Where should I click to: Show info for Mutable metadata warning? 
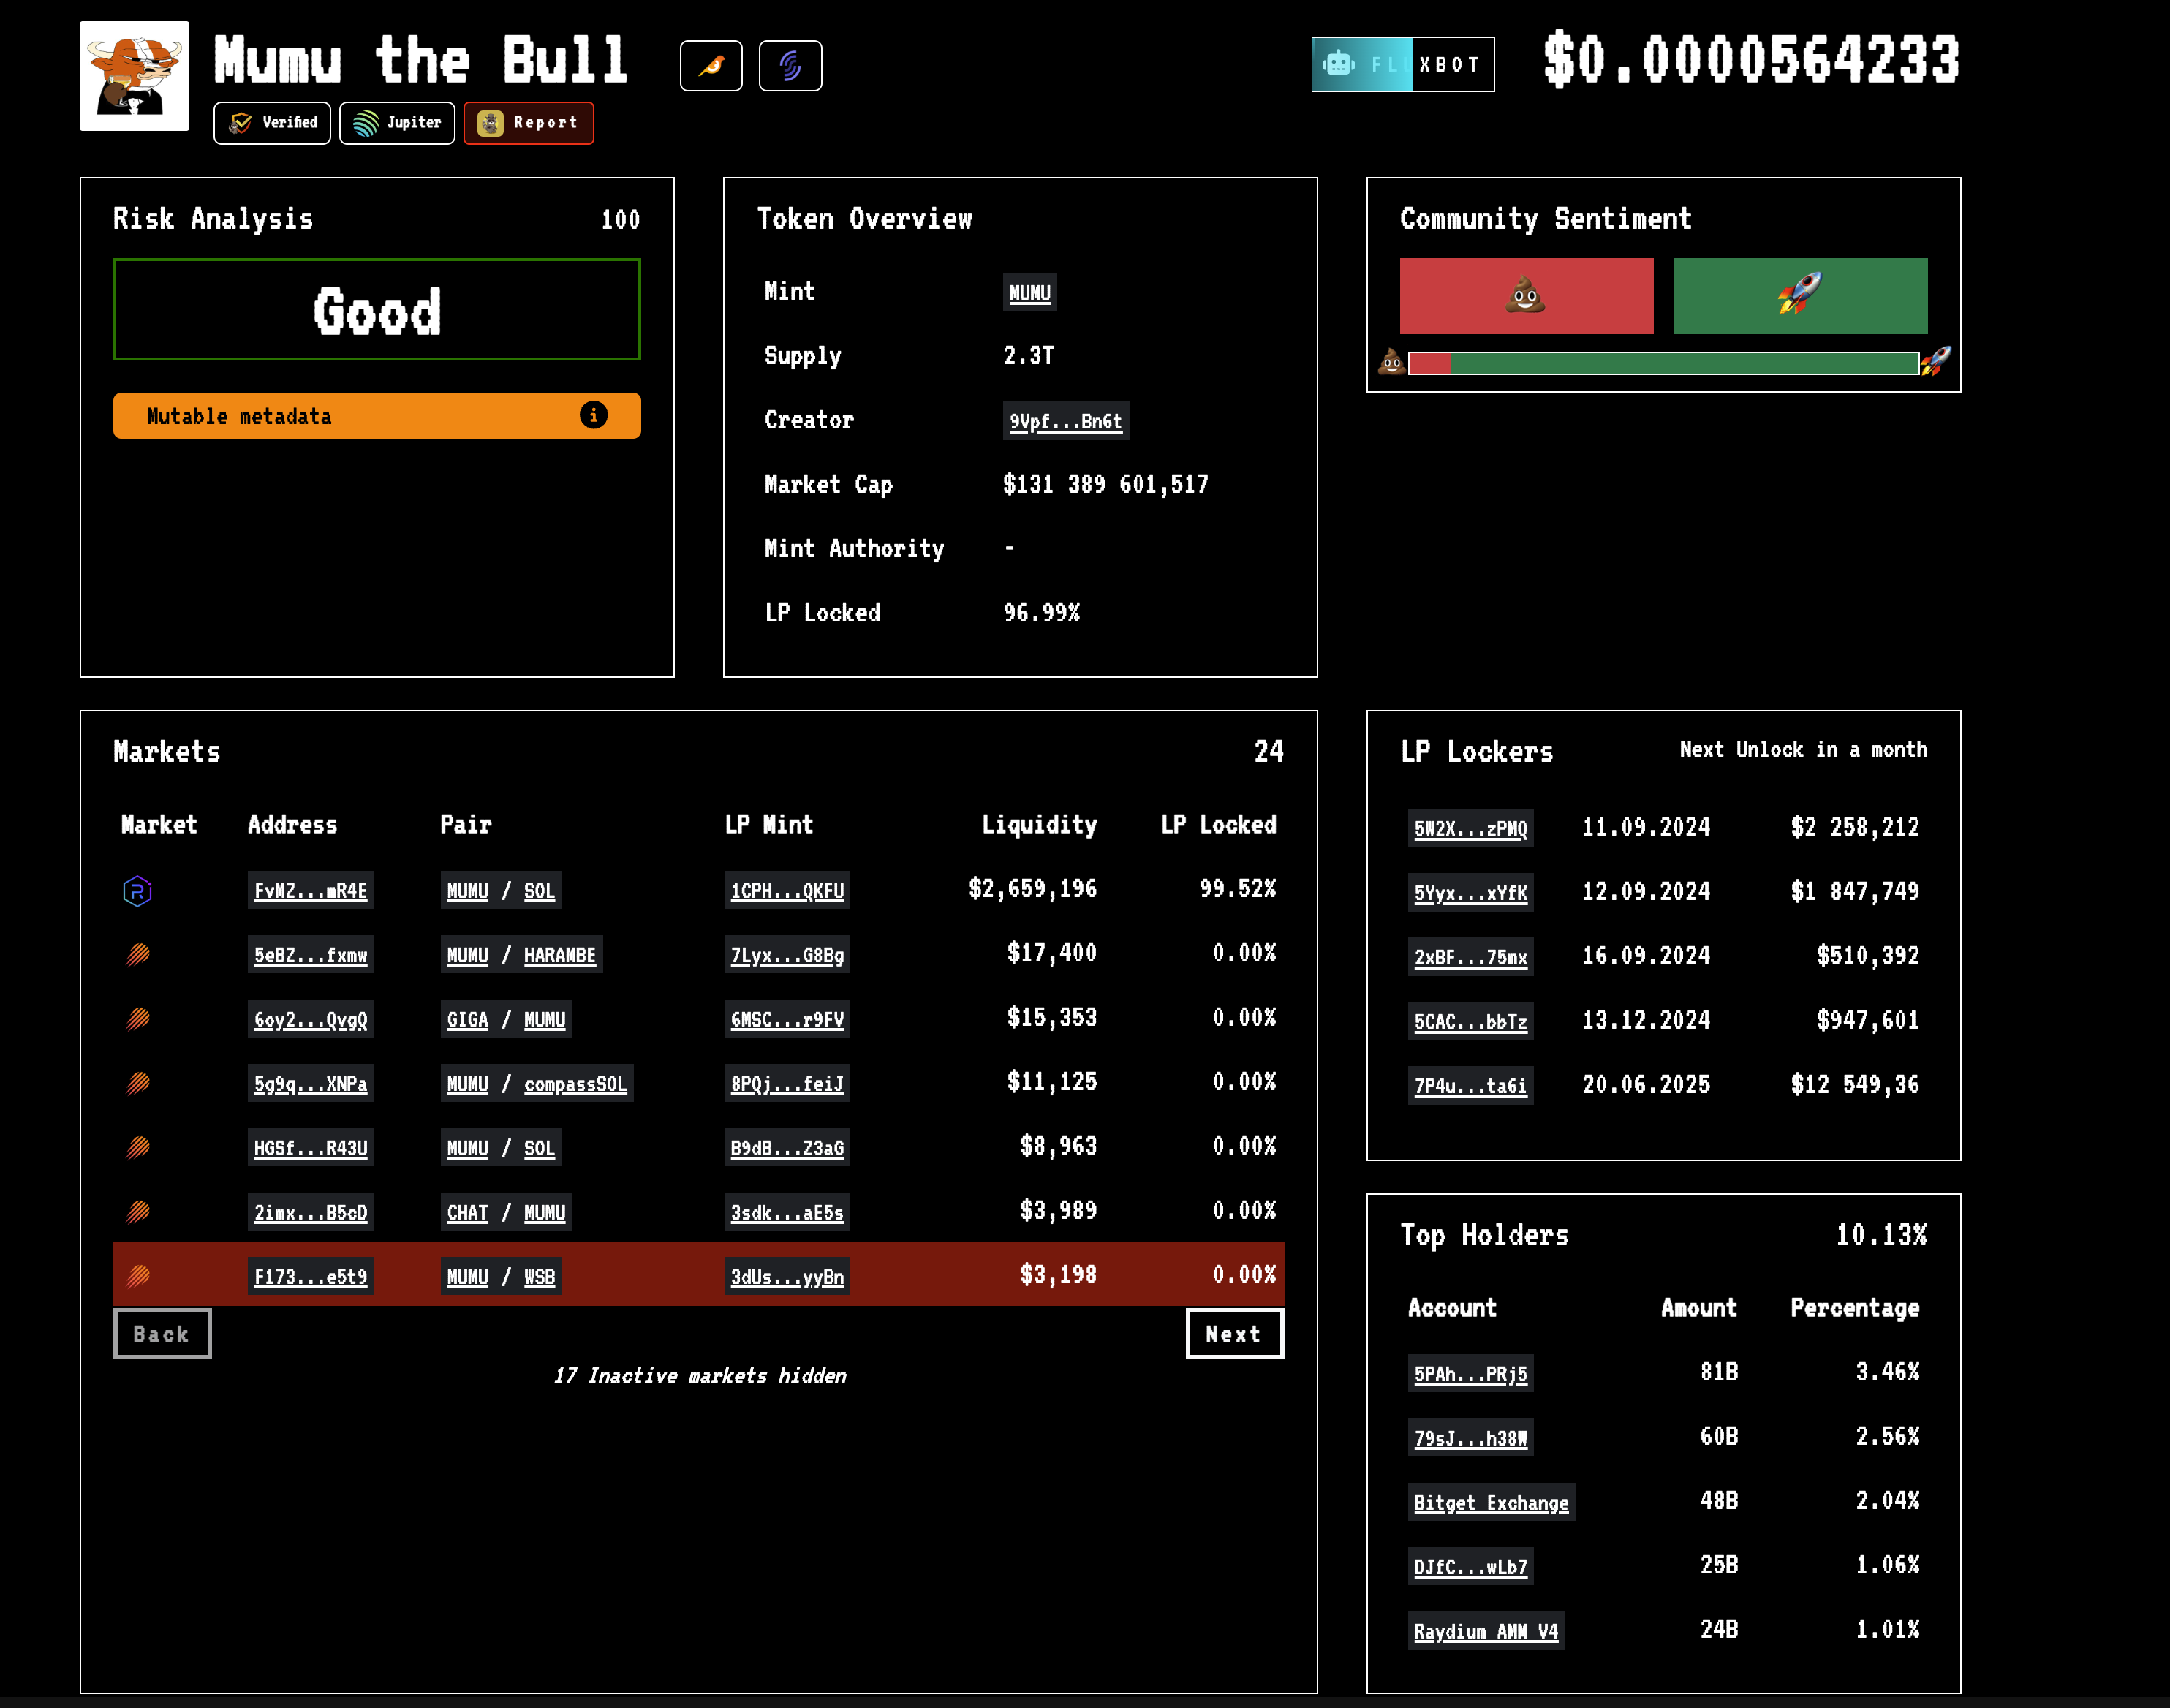tap(593, 415)
